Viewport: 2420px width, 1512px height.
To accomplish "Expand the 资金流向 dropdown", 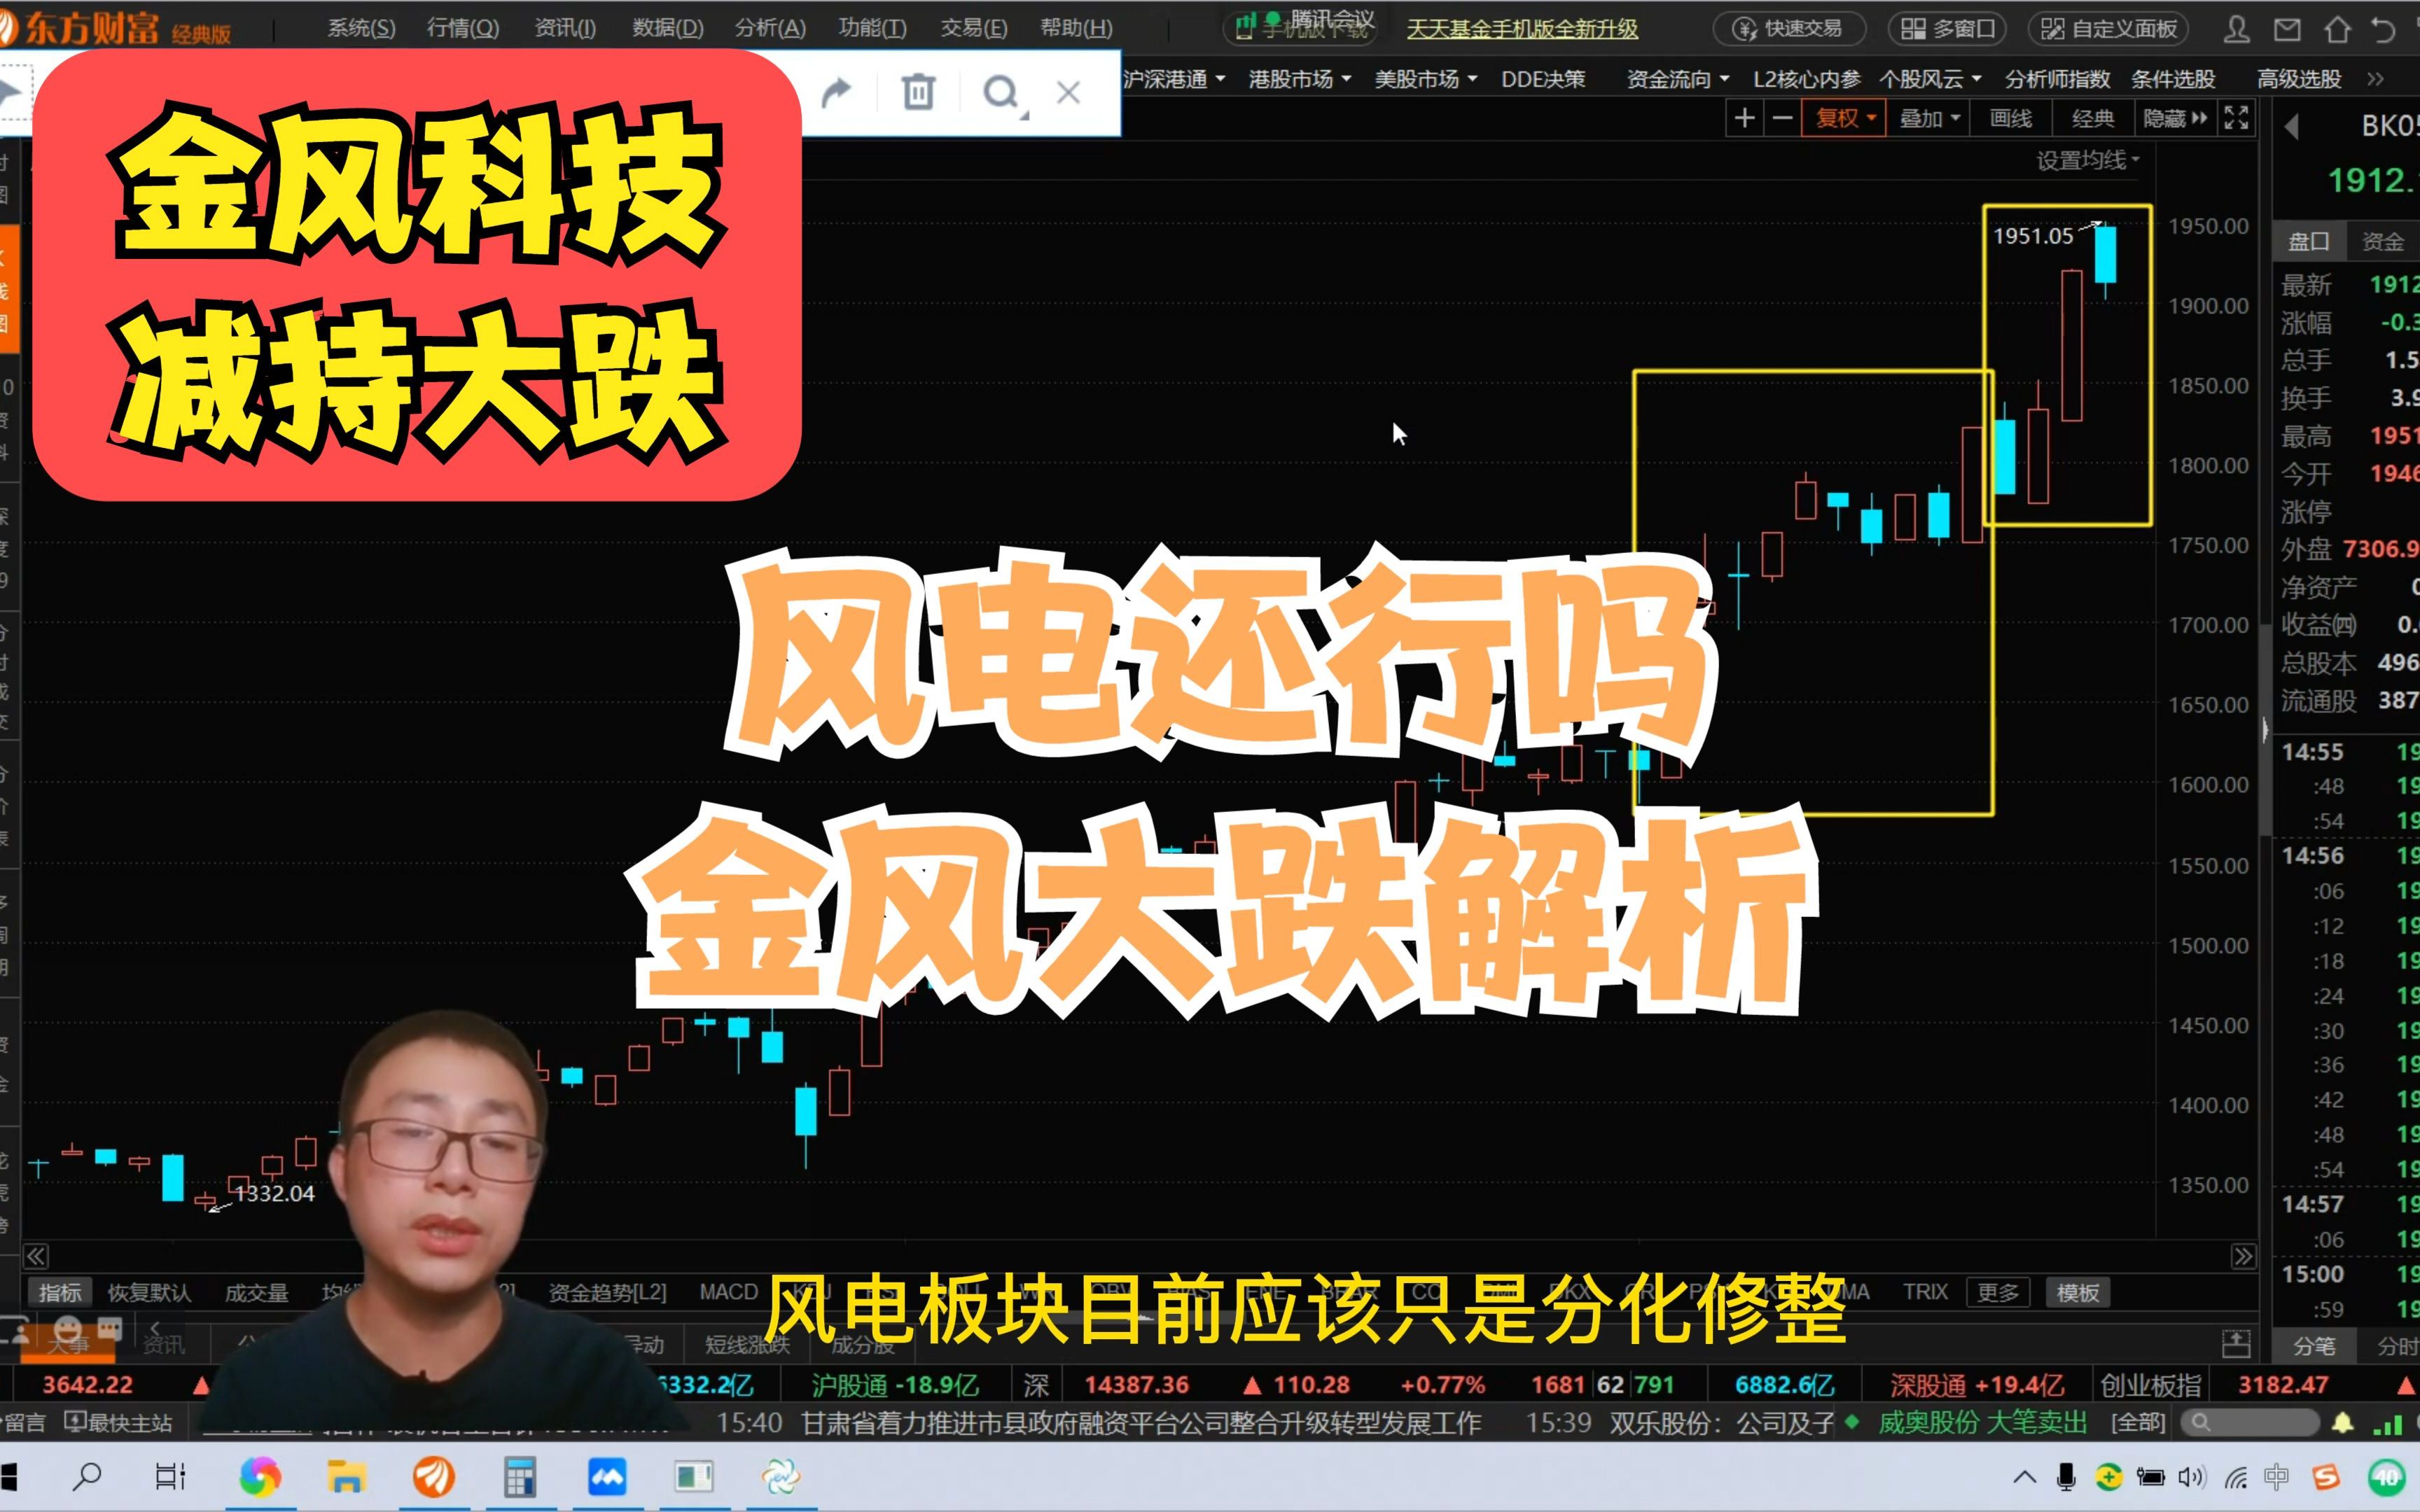I will (x=1678, y=79).
